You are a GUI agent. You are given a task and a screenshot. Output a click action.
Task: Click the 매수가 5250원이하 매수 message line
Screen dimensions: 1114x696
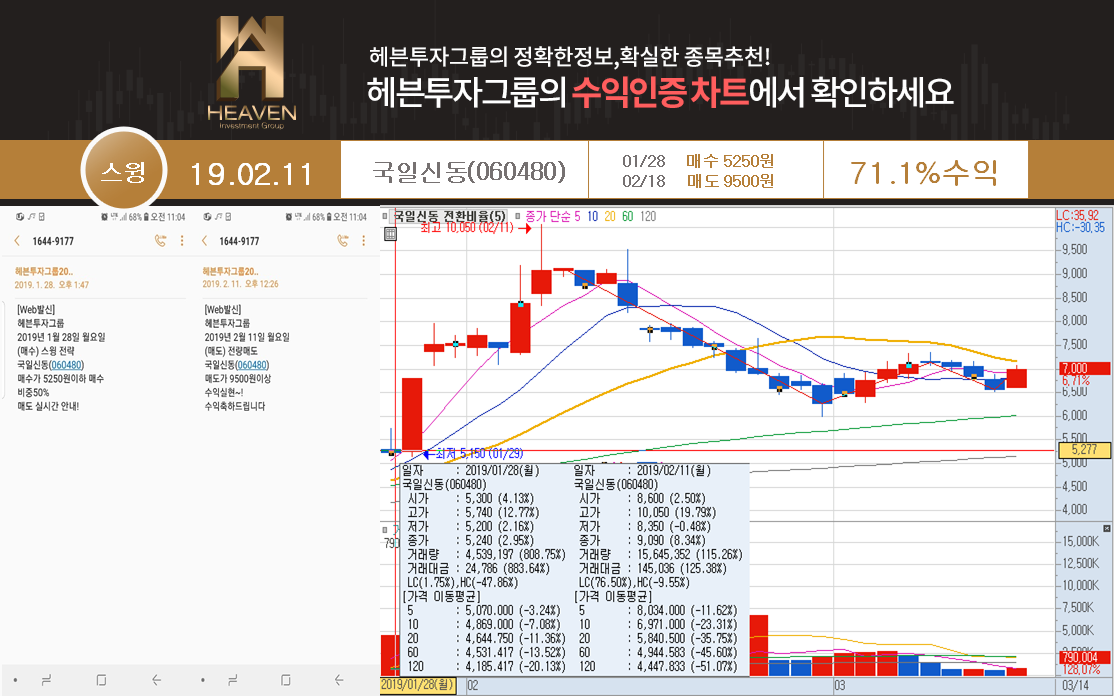coord(60,379)
